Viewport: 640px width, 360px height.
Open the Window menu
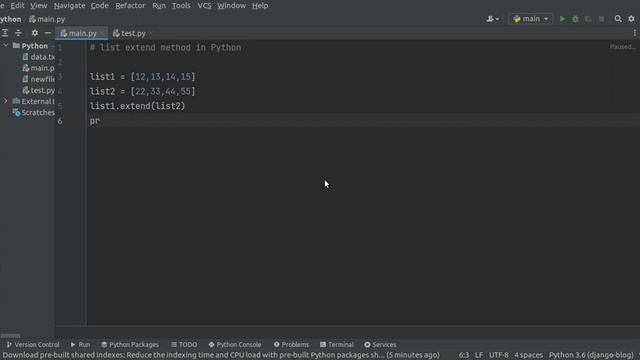(x=231, y=6)
